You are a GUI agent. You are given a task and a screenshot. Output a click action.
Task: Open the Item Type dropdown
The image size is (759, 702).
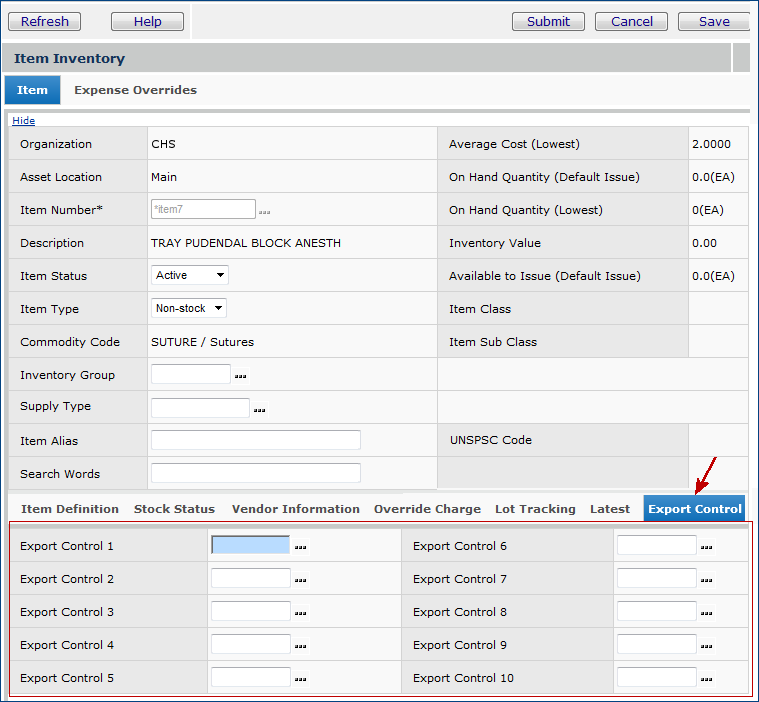[189, 308]
